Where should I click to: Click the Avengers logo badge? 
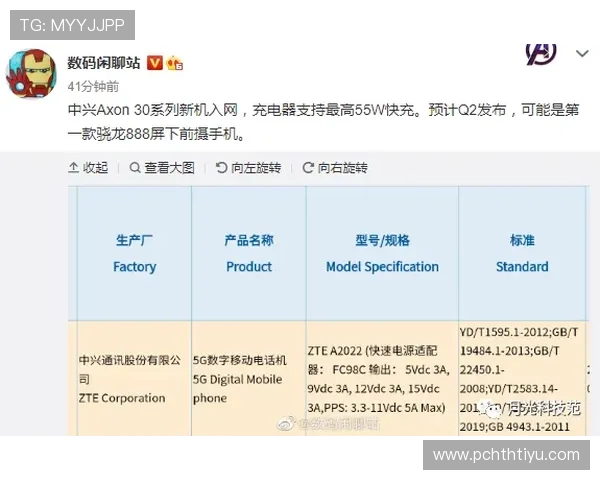coord(541,54)
